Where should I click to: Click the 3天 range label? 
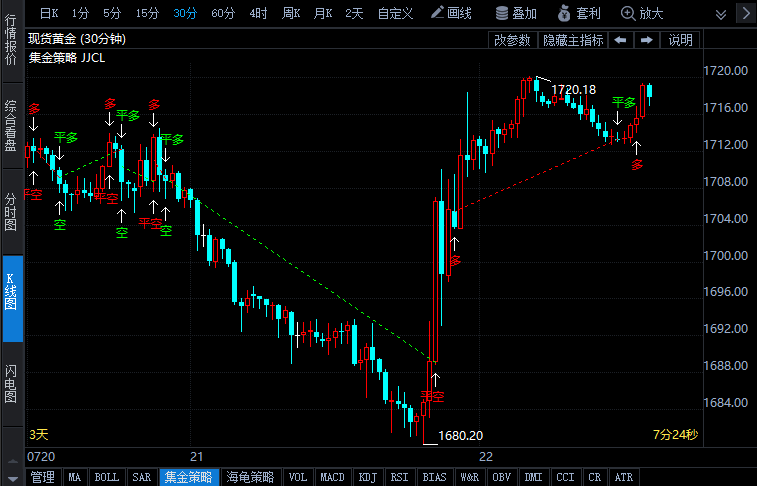pos(39,434)
